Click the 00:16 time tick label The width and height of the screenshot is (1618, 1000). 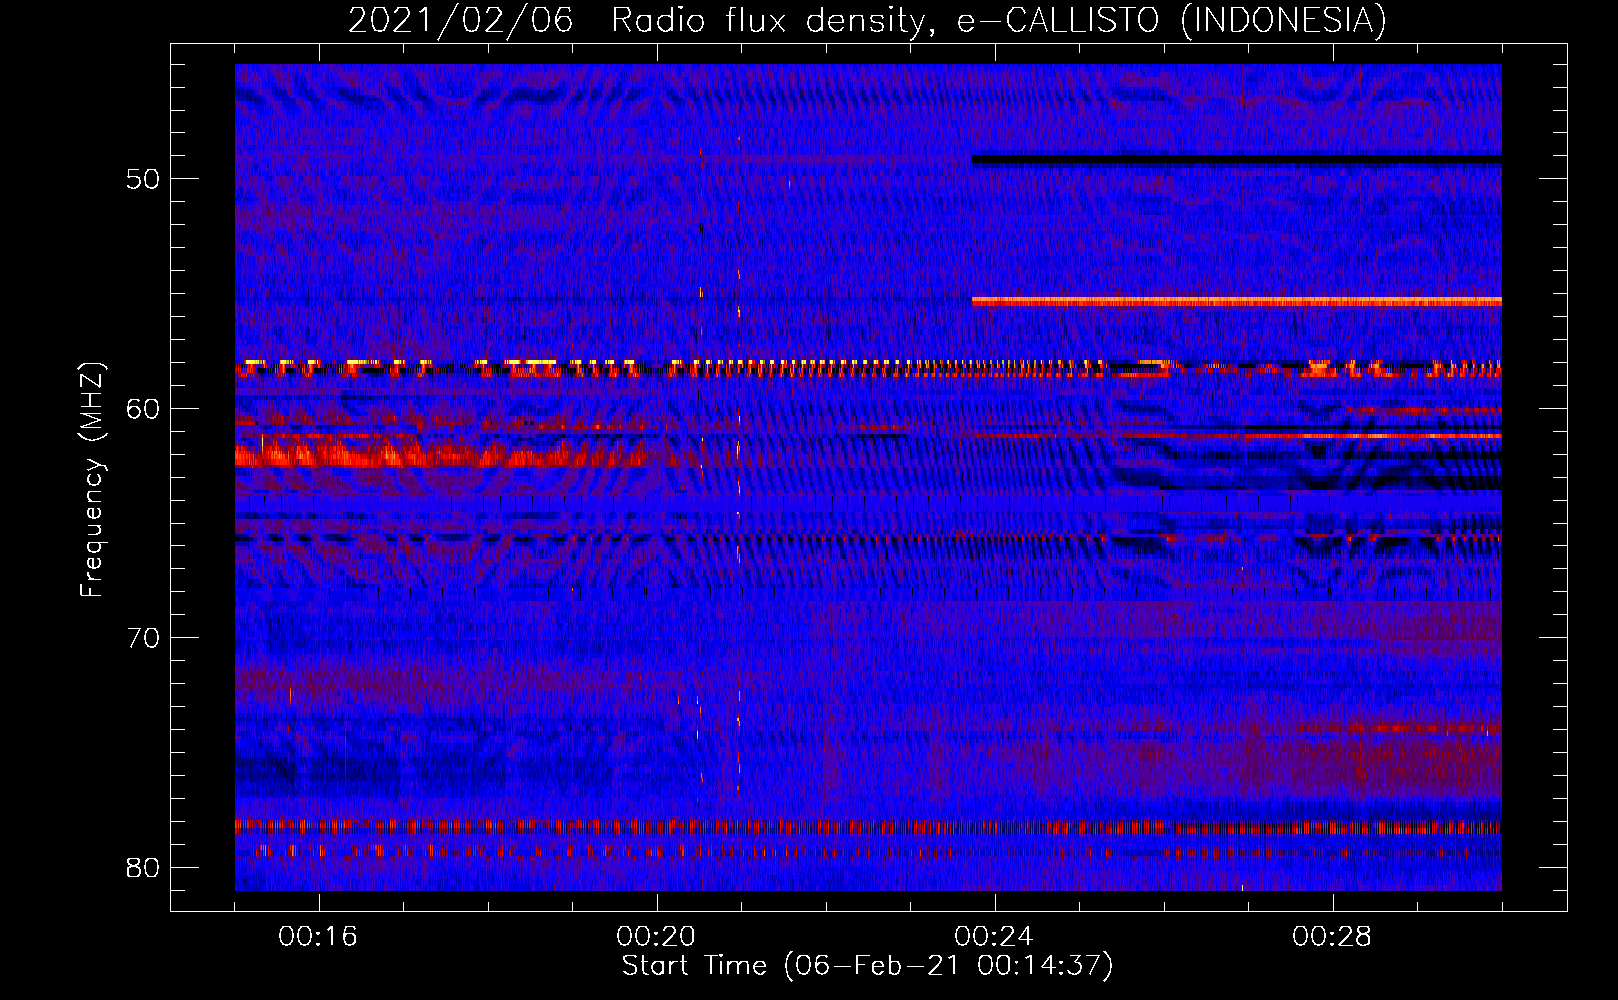318,936
